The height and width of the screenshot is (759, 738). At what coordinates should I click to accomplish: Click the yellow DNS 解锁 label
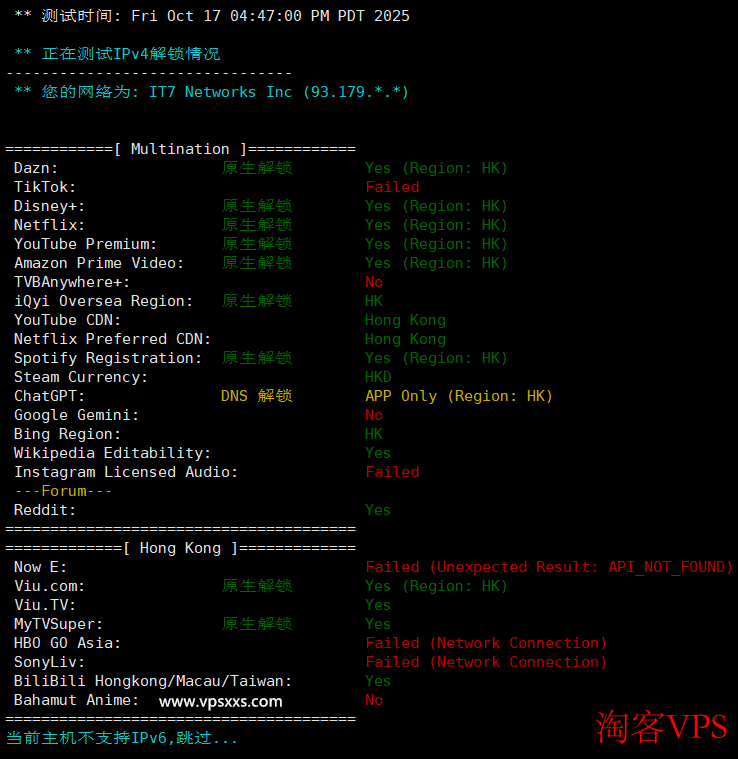coord(256,396)
